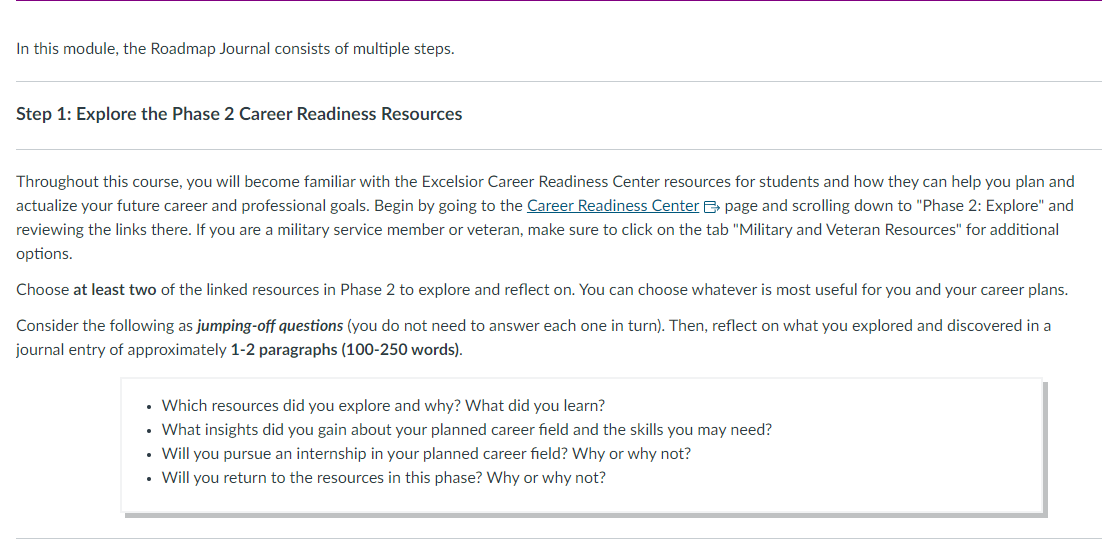Click the external link icon after Career Readiness Center
Screen dimensions: 1105x547
[710, 207]
